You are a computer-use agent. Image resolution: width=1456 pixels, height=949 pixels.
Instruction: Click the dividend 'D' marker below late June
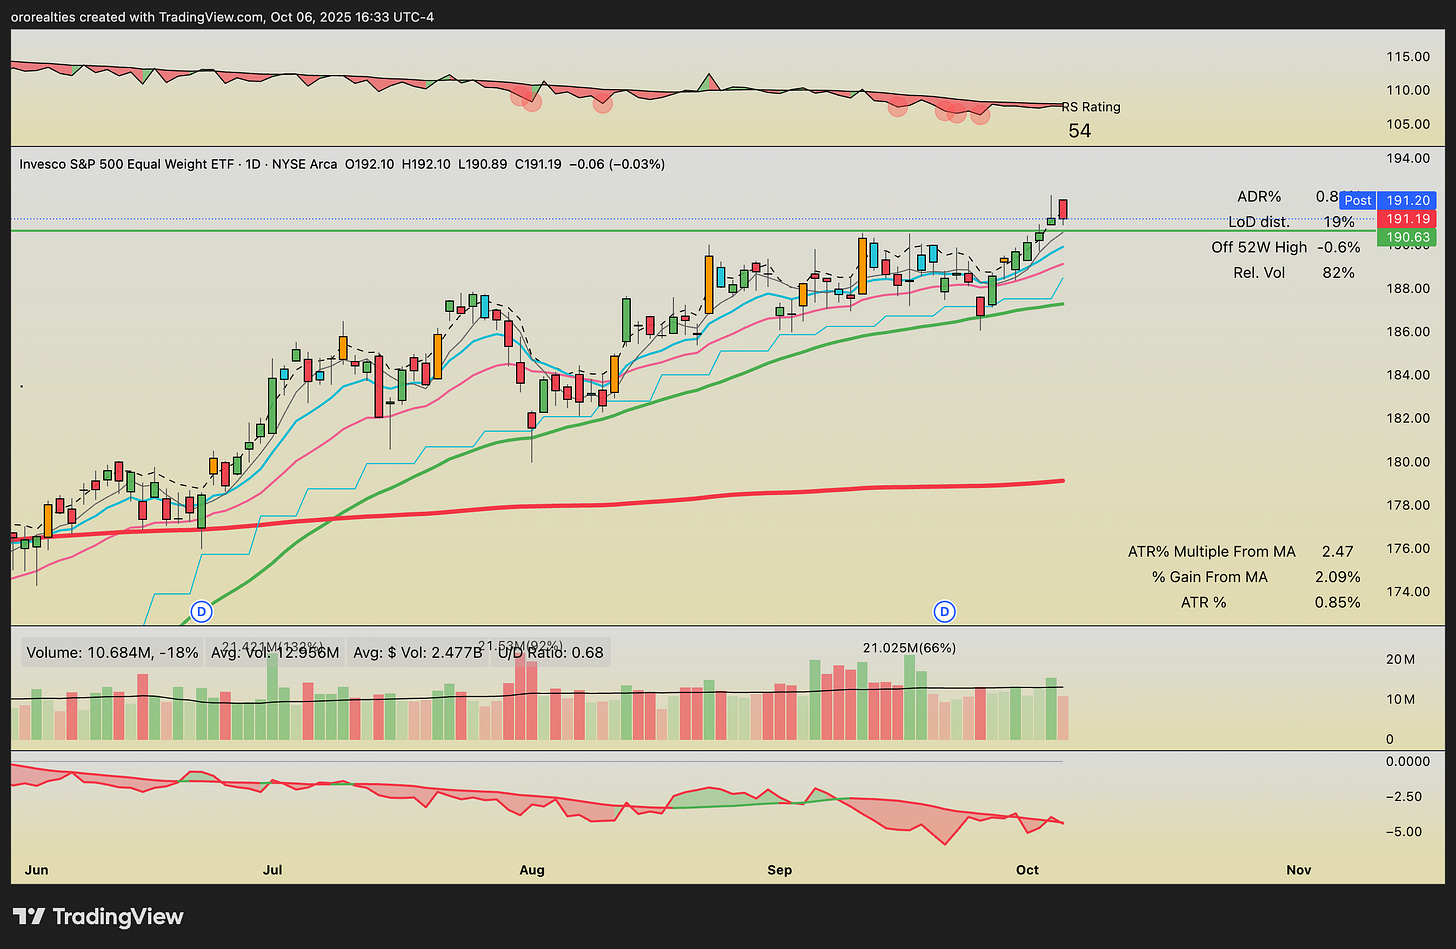pyautogui.click(x=202, y=610)
